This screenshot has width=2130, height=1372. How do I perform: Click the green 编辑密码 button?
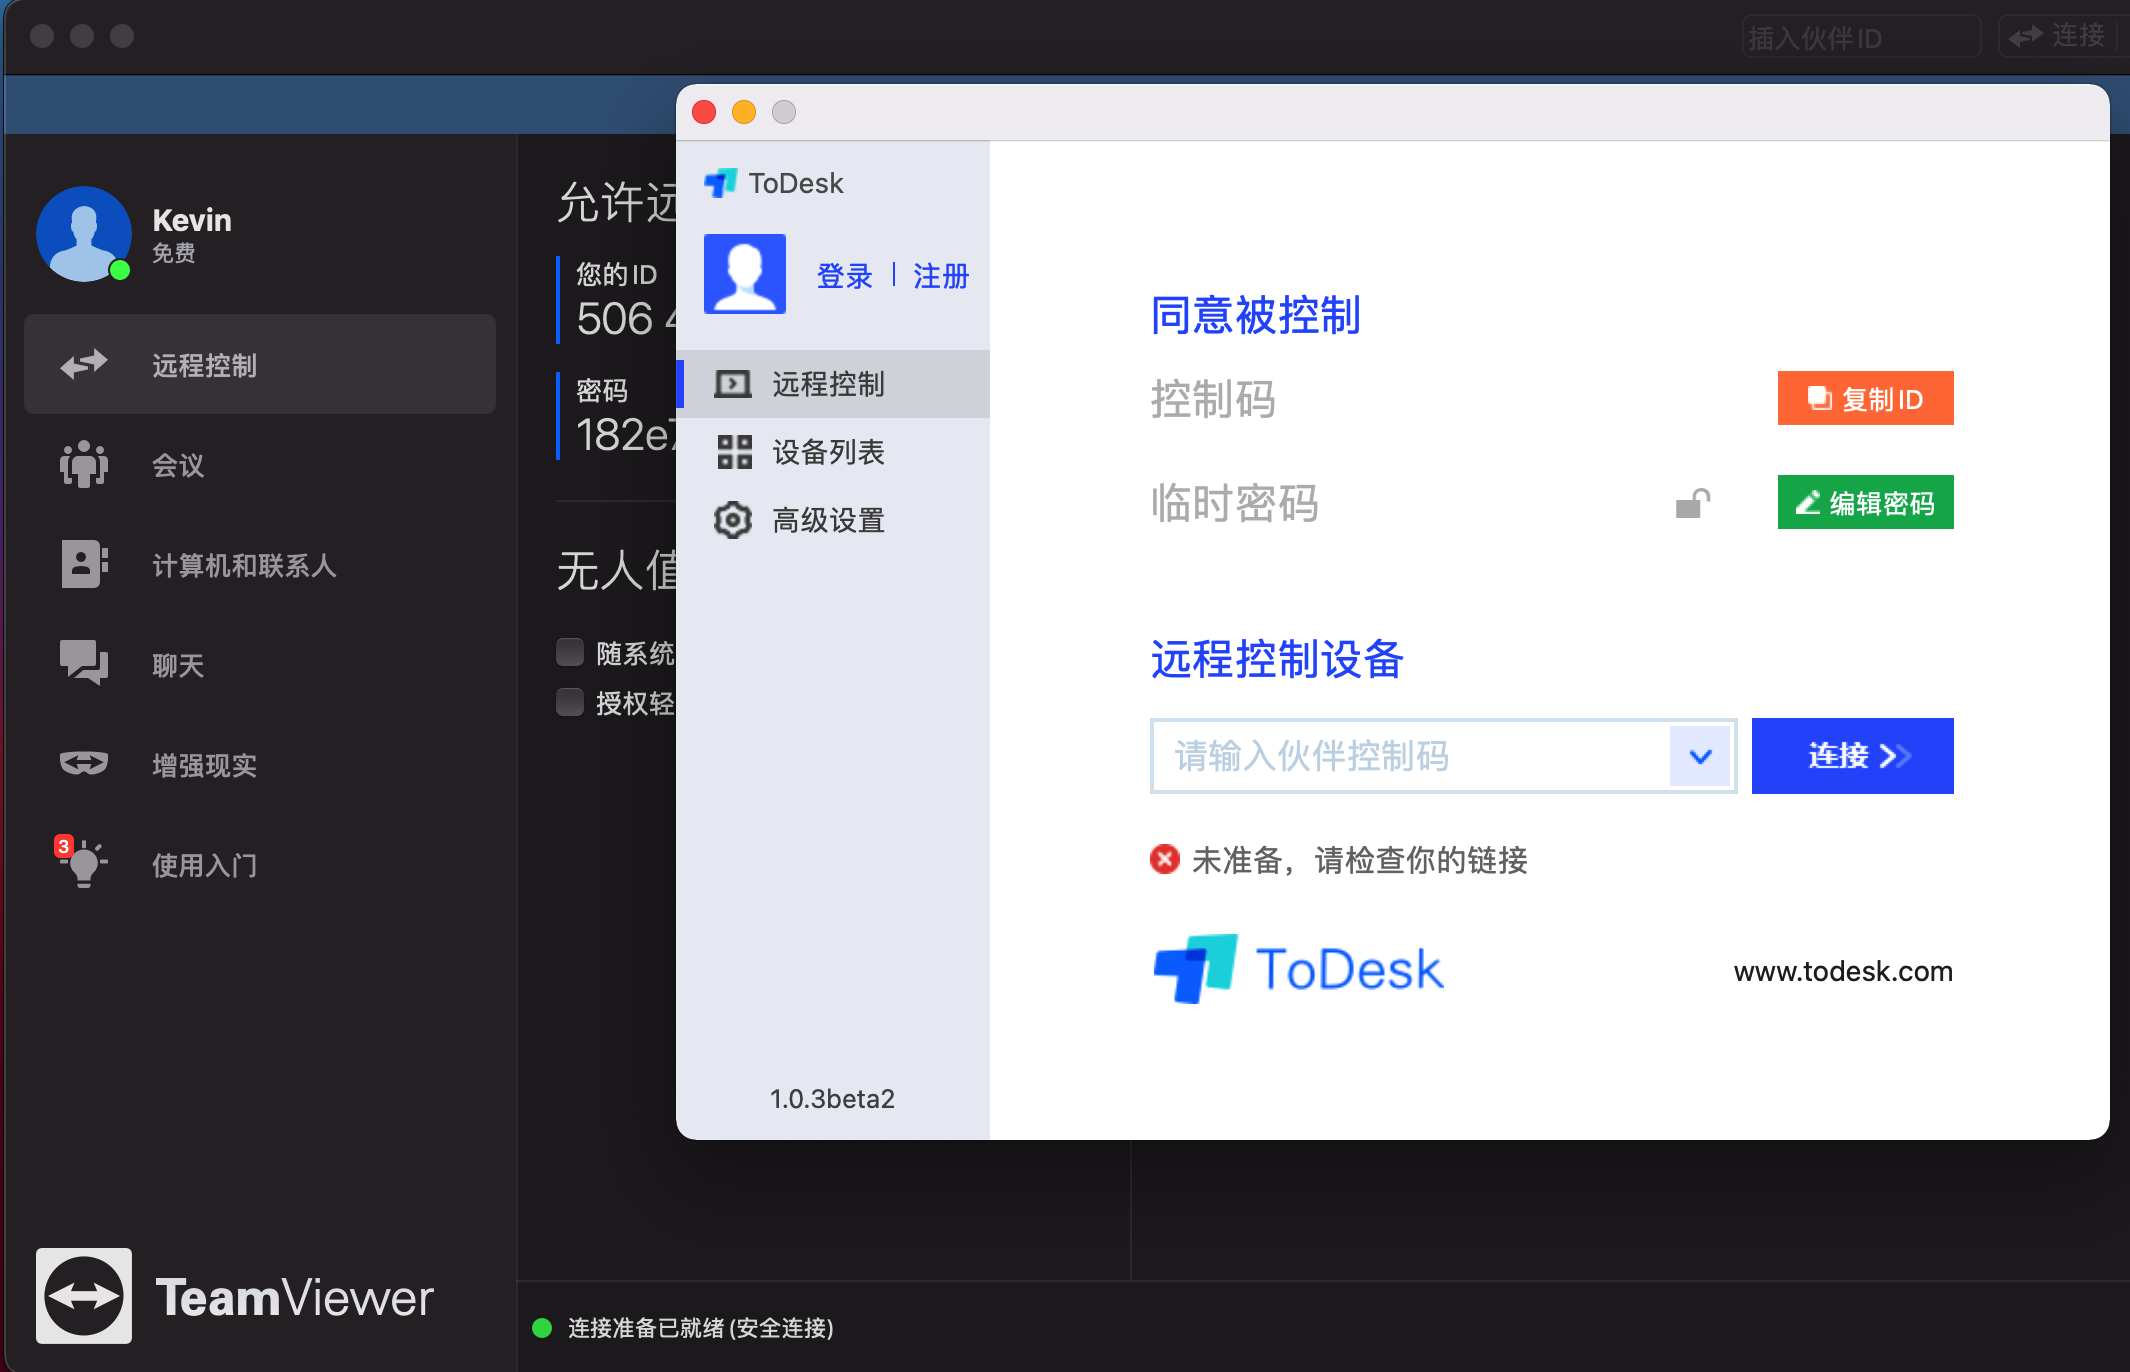tap(1865, 502)
